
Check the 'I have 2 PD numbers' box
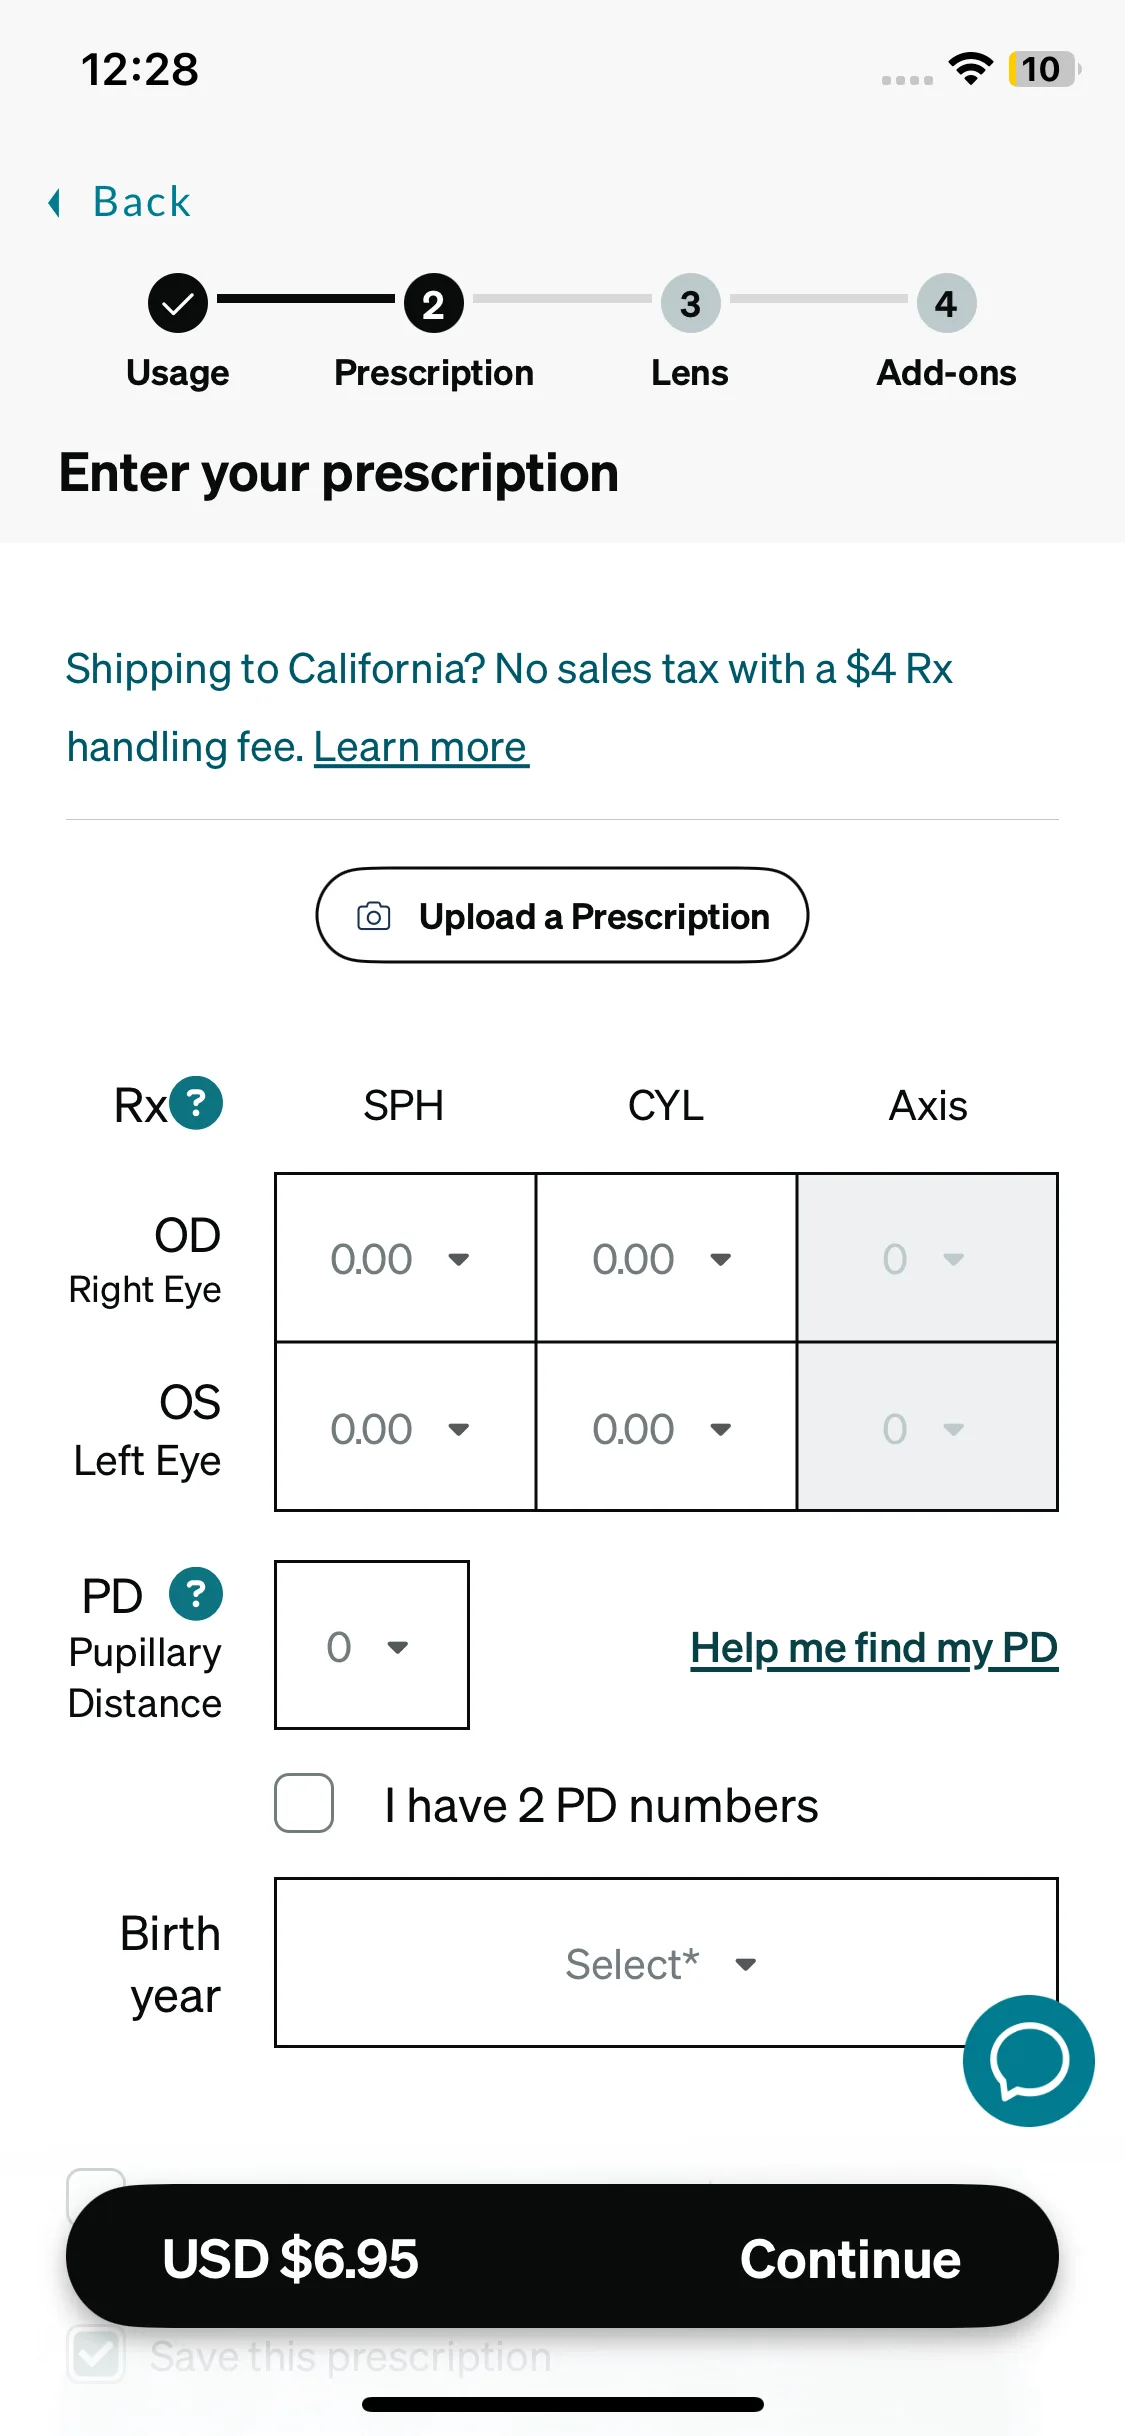point(304,1803)
